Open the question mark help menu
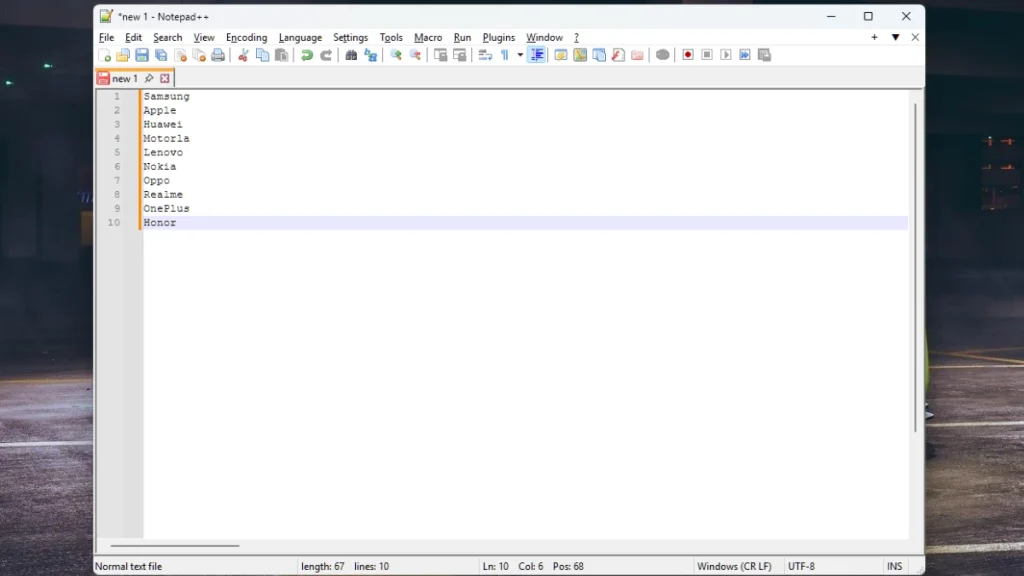This screenshot has height=576, width=1024. tap(576, 37)
